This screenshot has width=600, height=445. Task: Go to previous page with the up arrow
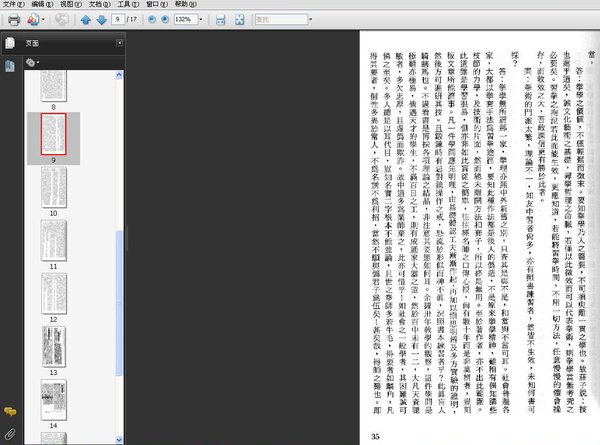point(86,20)
